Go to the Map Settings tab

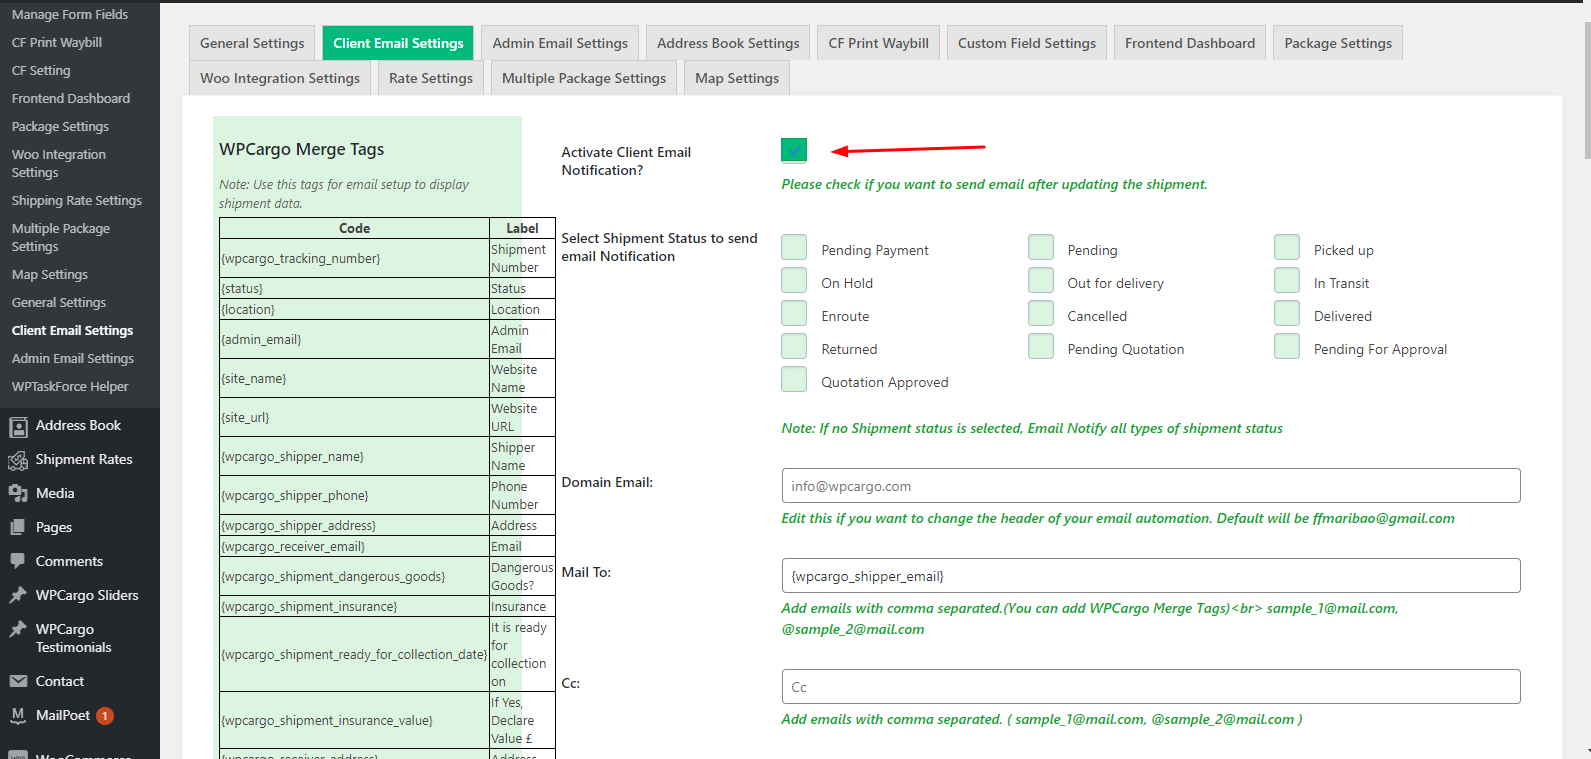tap(737, 78)
